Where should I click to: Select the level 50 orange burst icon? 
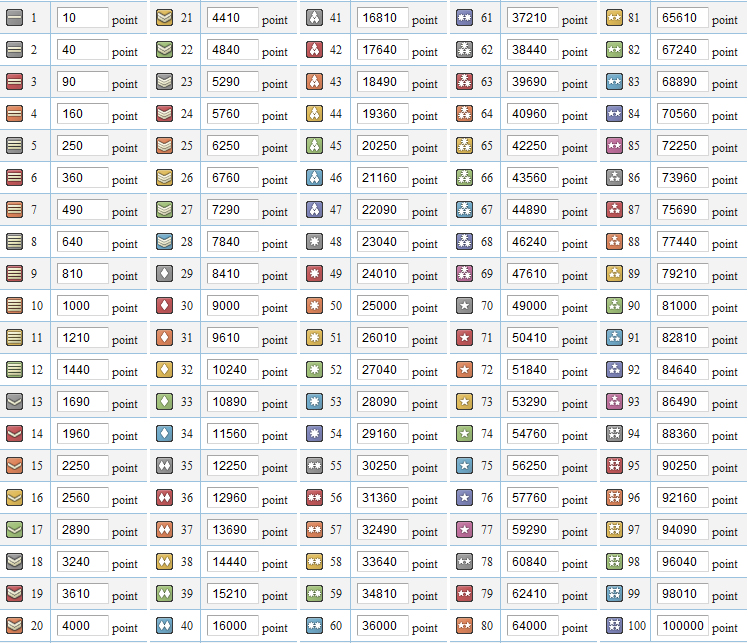coord(314,306)
